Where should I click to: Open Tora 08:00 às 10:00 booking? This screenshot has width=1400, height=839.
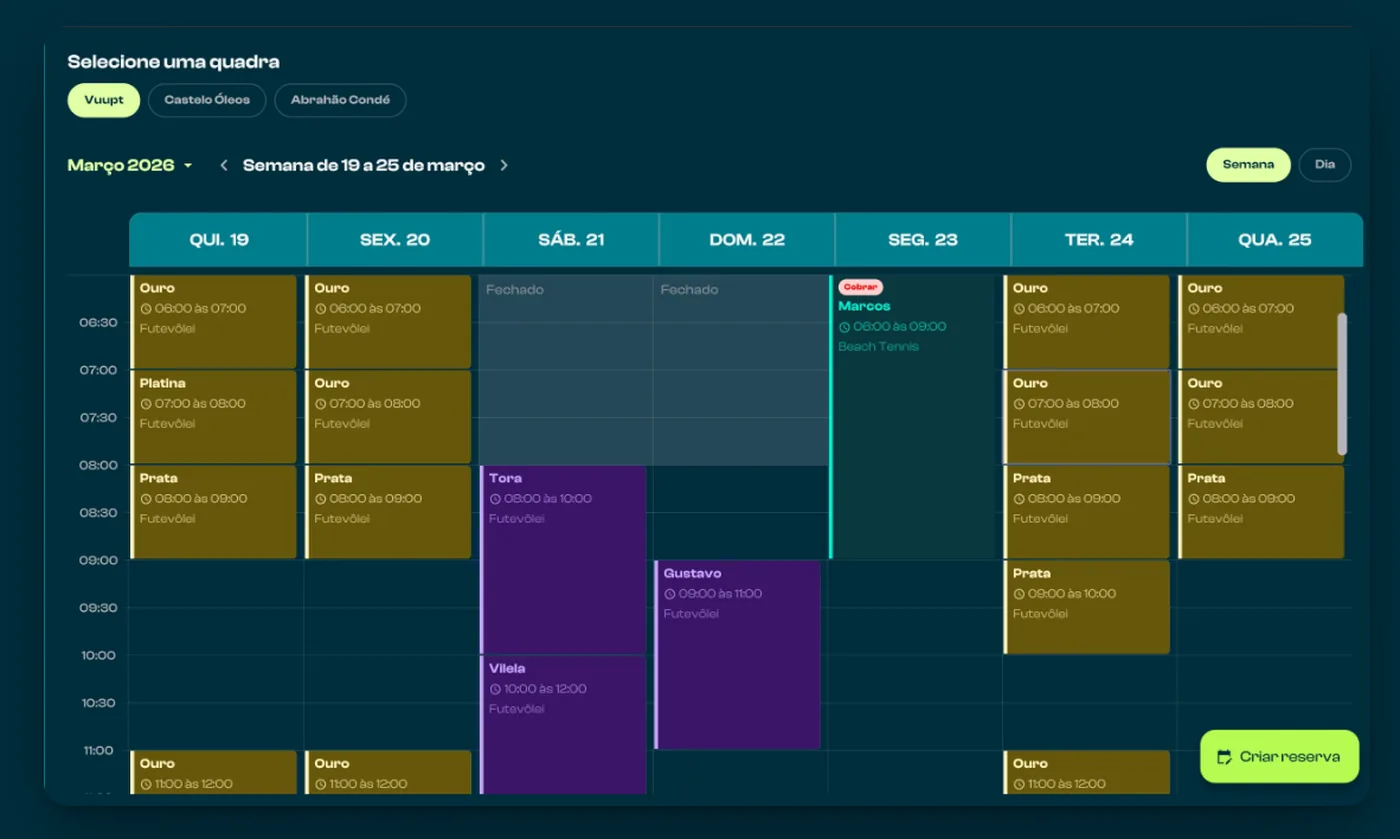pos(563,559)
